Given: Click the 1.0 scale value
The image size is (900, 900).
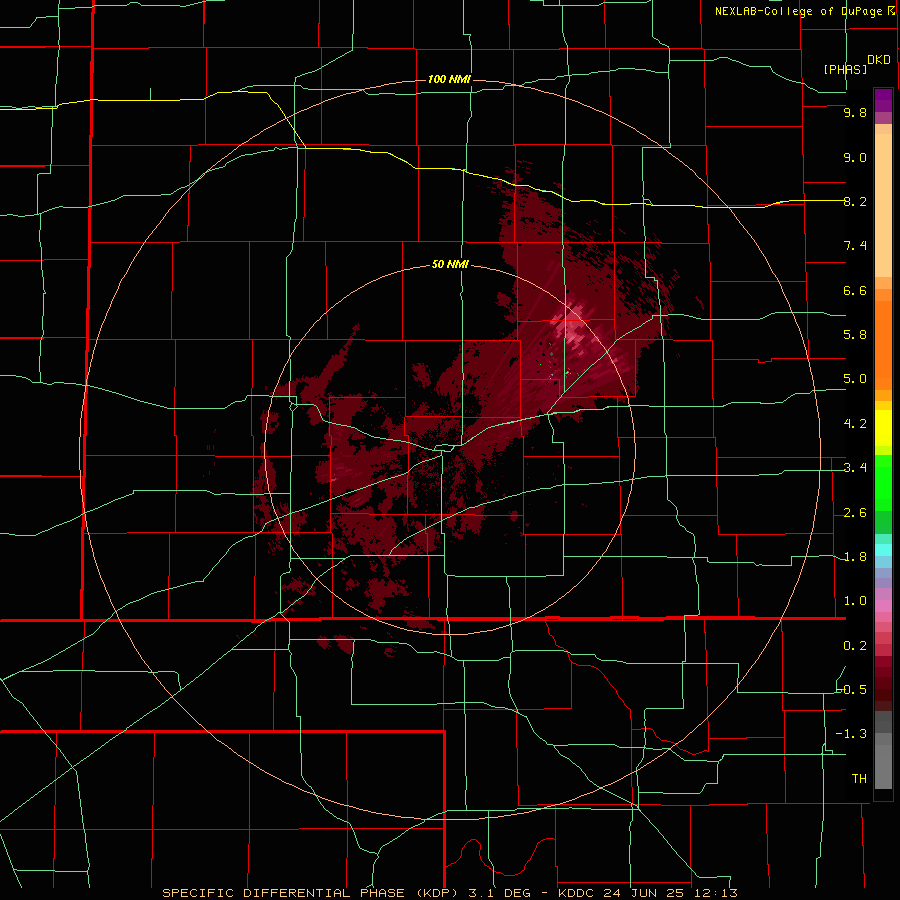Looking at the screenshot, I should (855, 601).
